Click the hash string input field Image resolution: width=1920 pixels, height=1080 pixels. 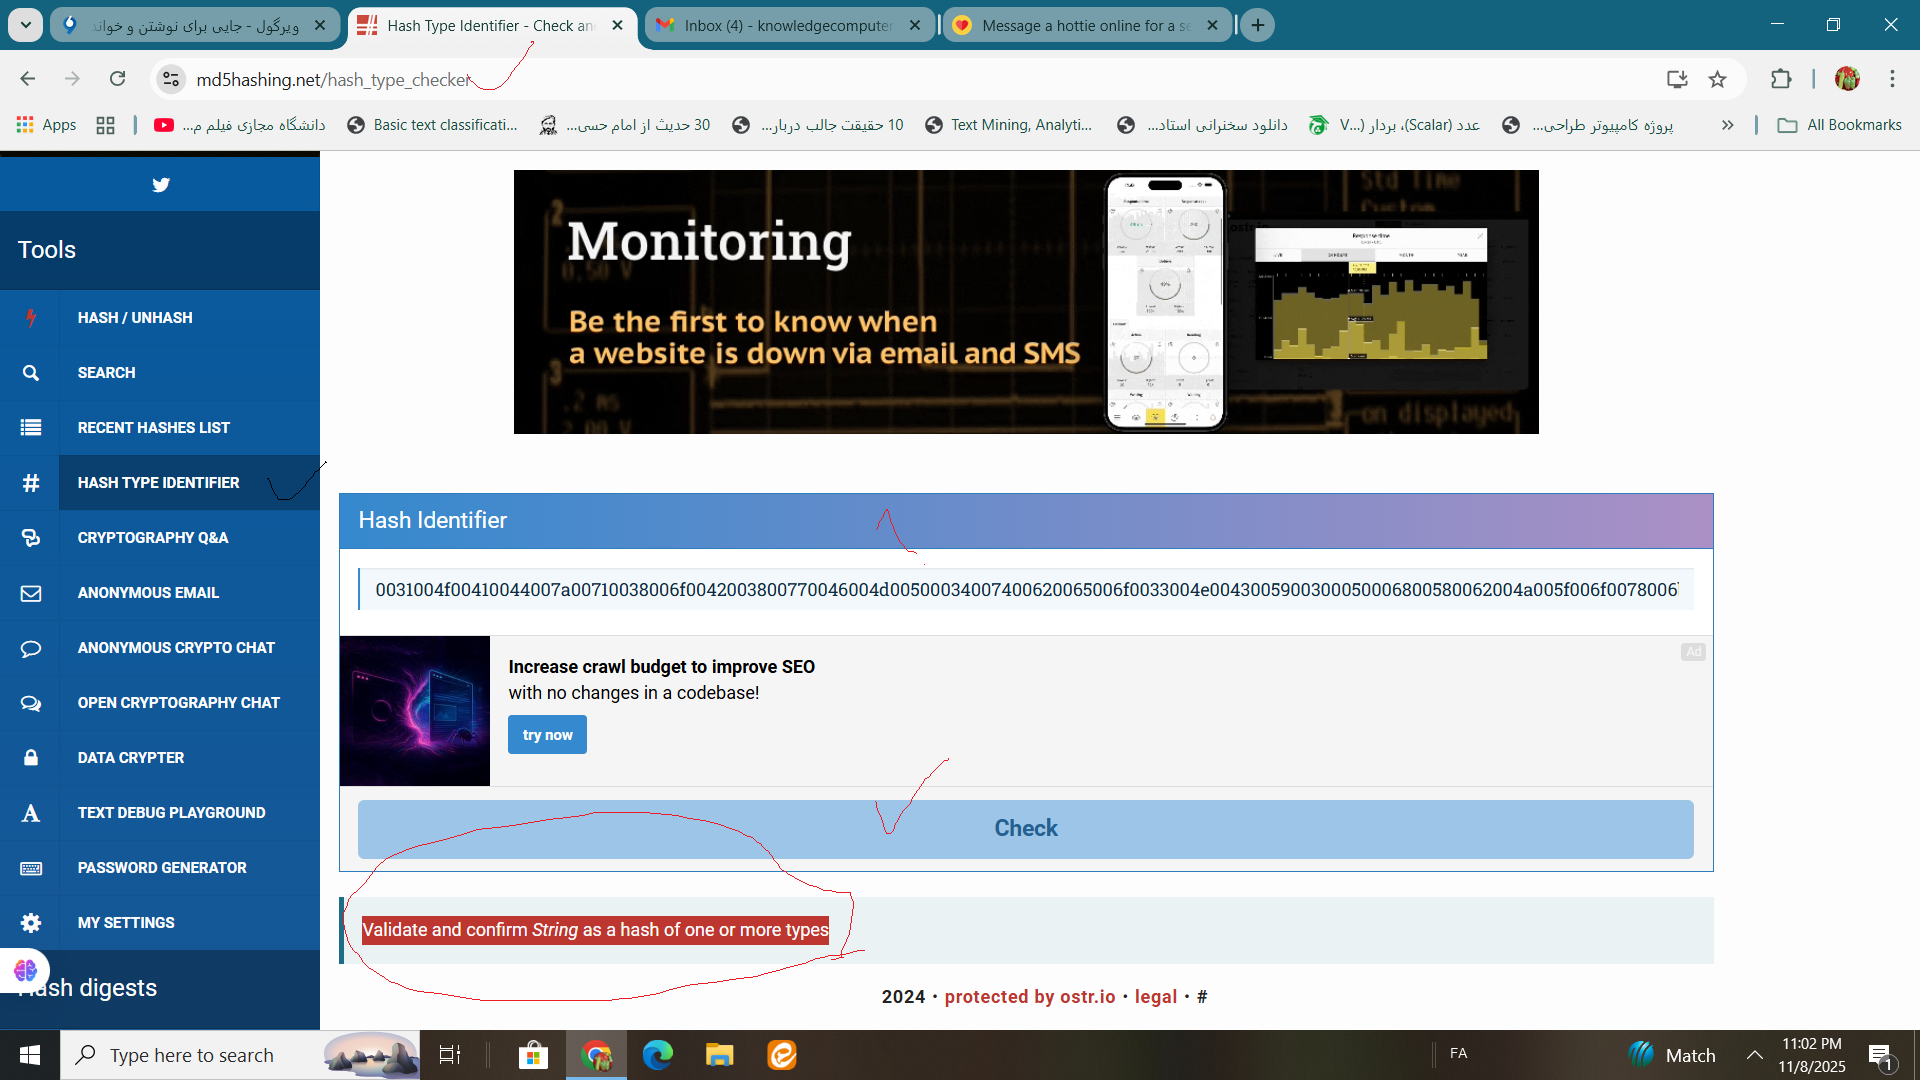pyautogui.click(x=1025, y=590)
